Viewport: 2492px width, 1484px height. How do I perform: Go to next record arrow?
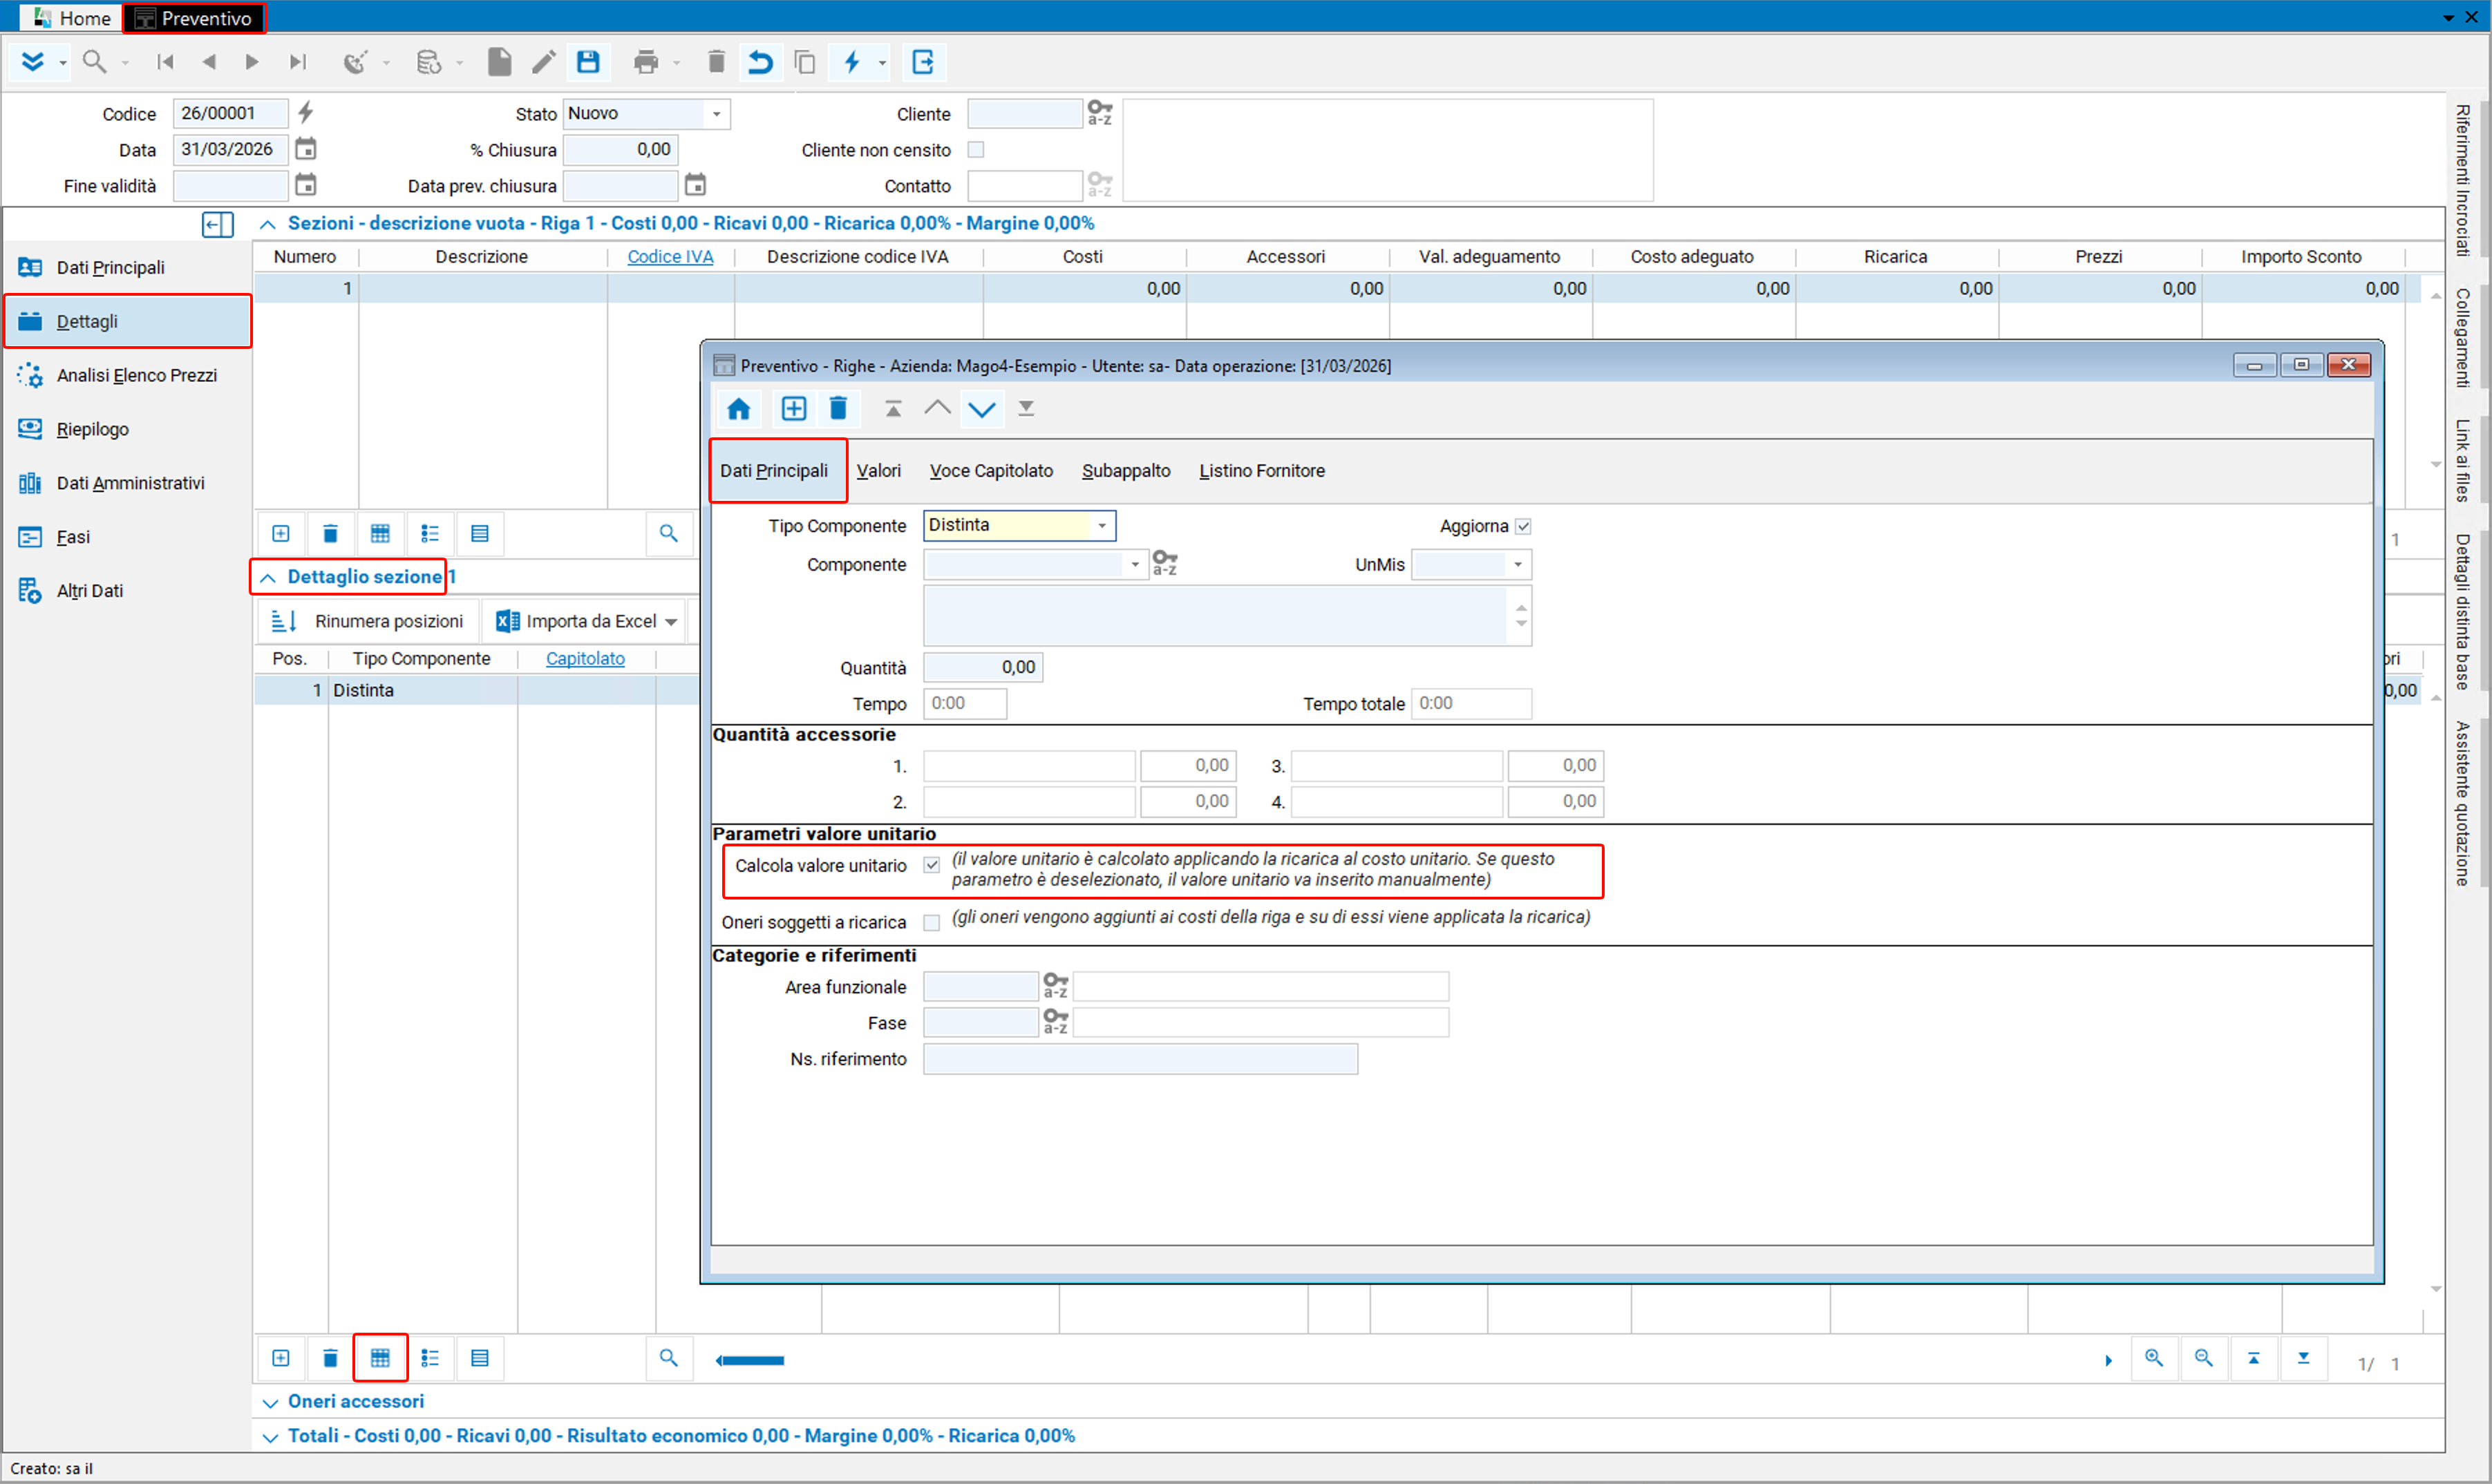(252, 62)
